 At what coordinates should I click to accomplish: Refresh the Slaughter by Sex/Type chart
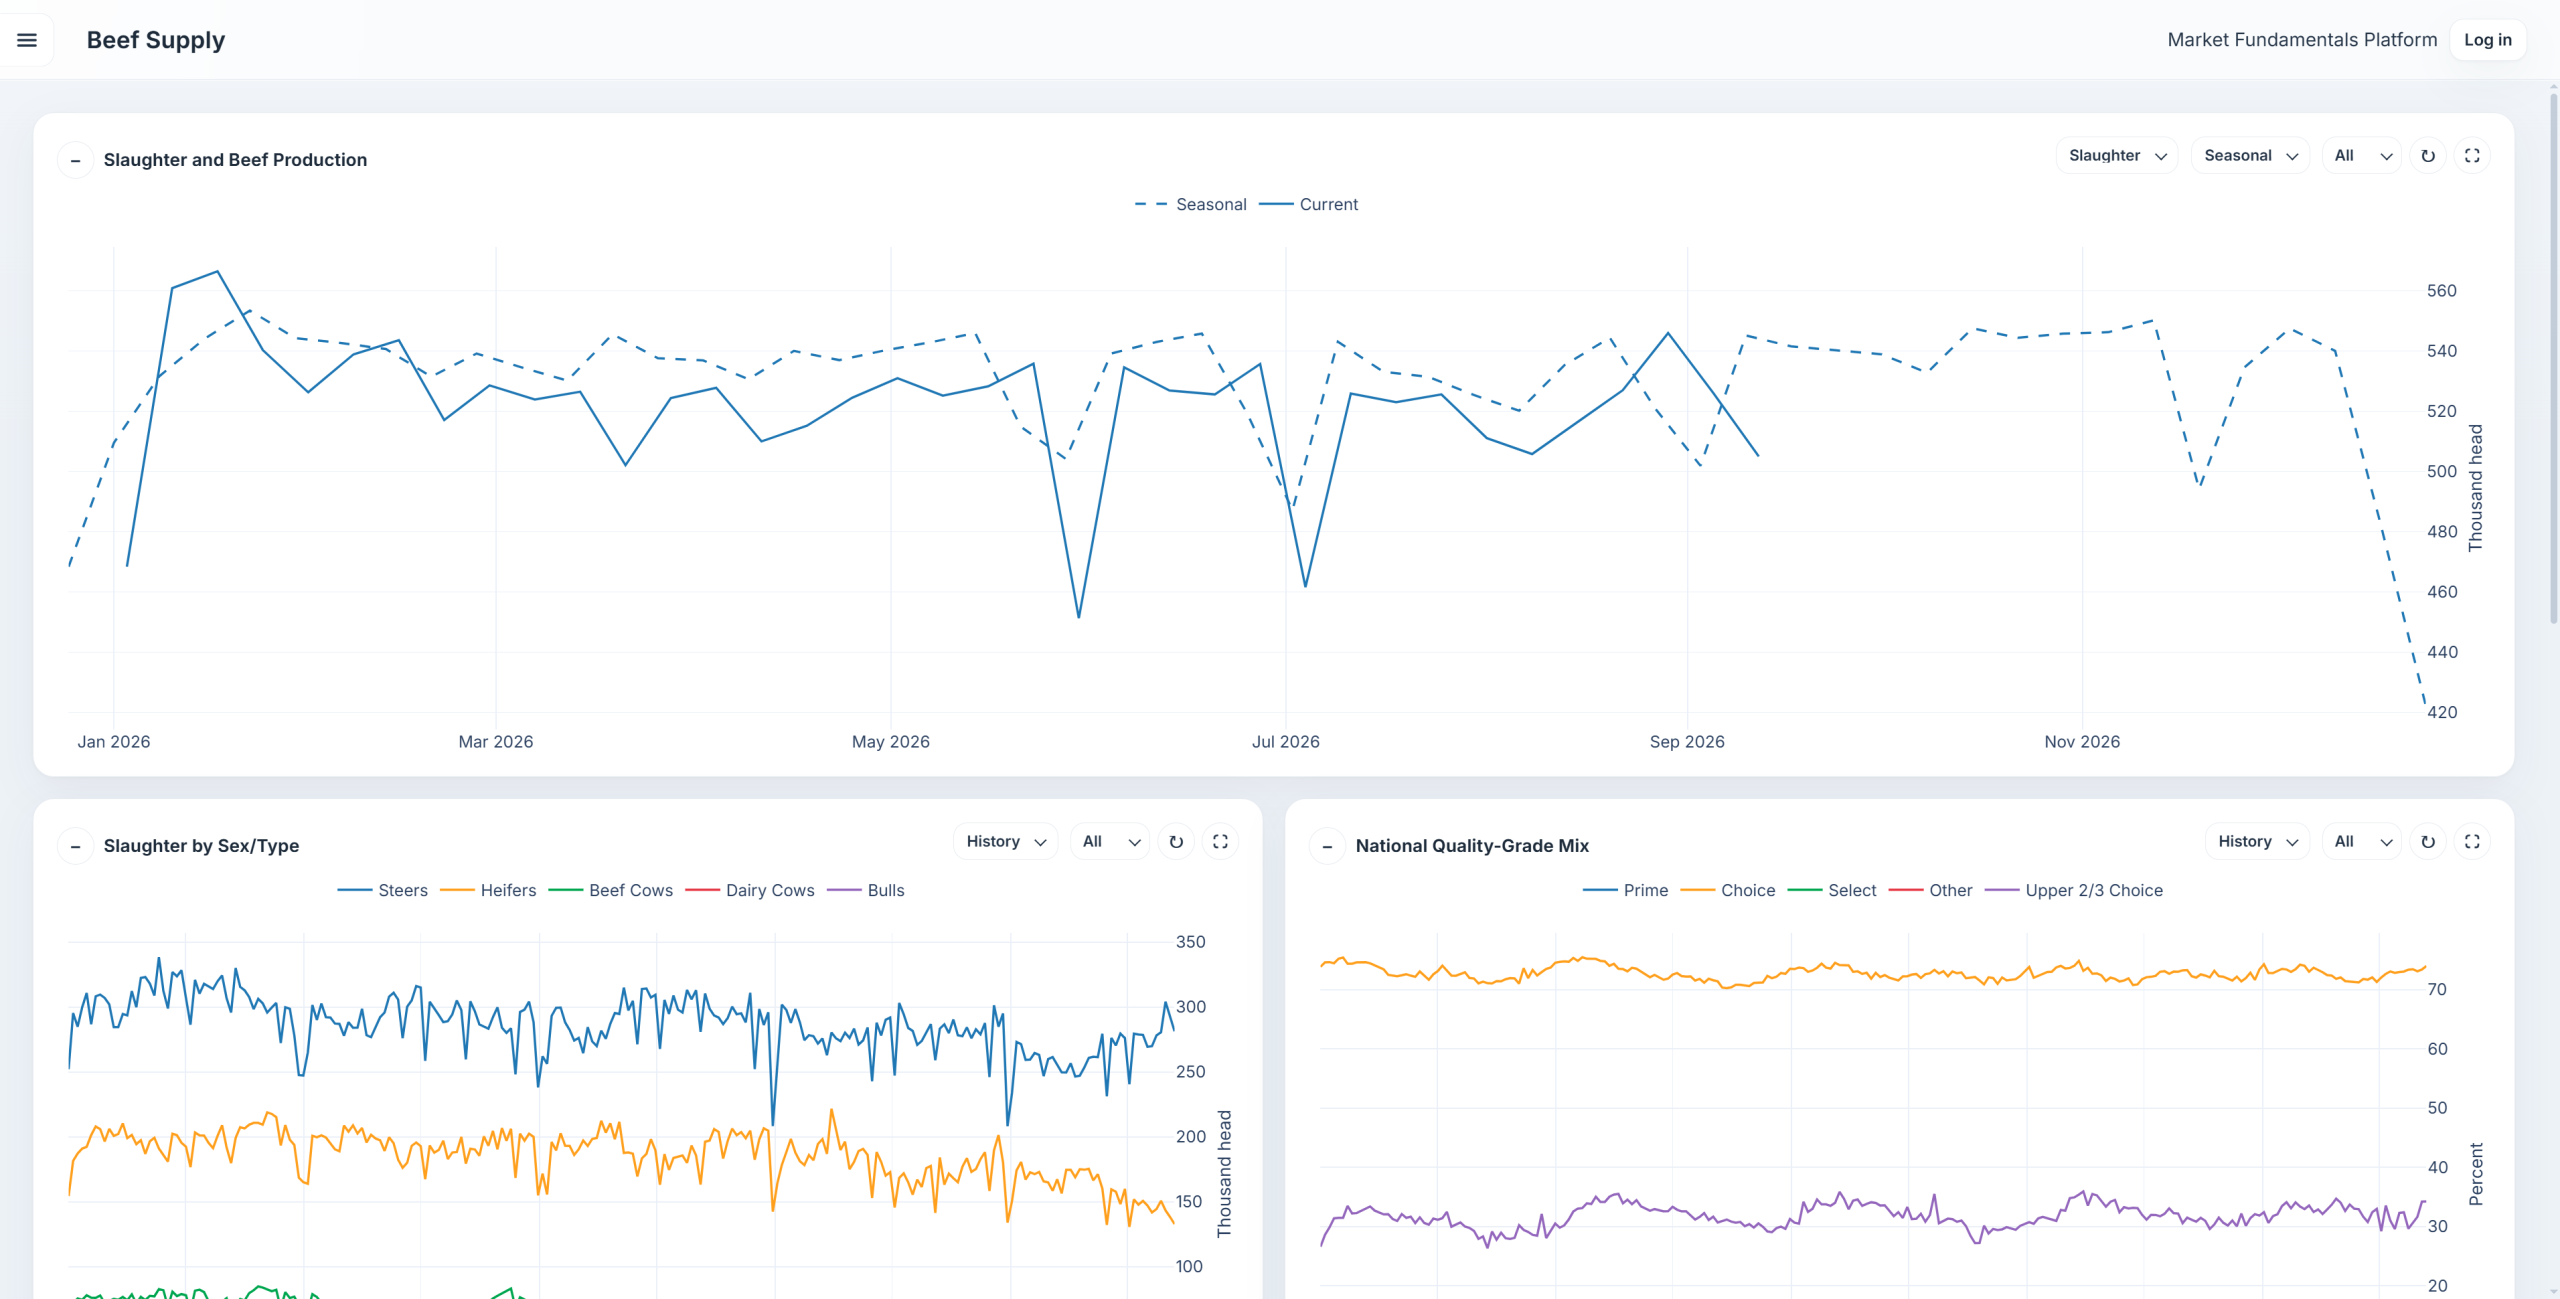1176,842
